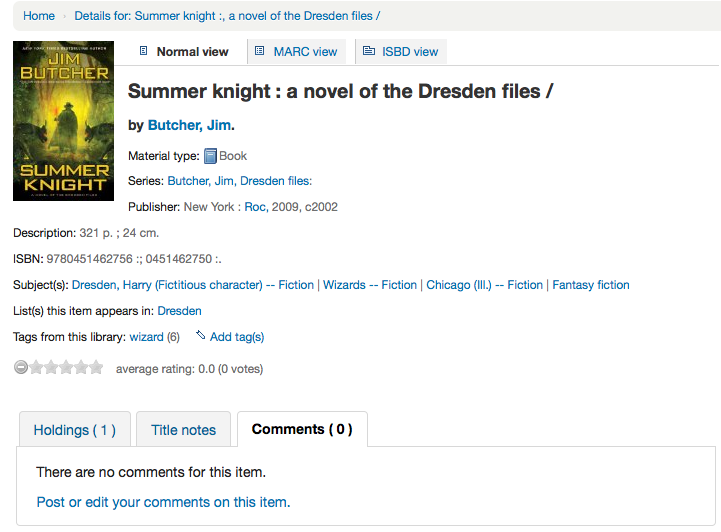This screenshot has width=721, height=532.
Task: Click the MARC view list icon
Action: [260, 51]
